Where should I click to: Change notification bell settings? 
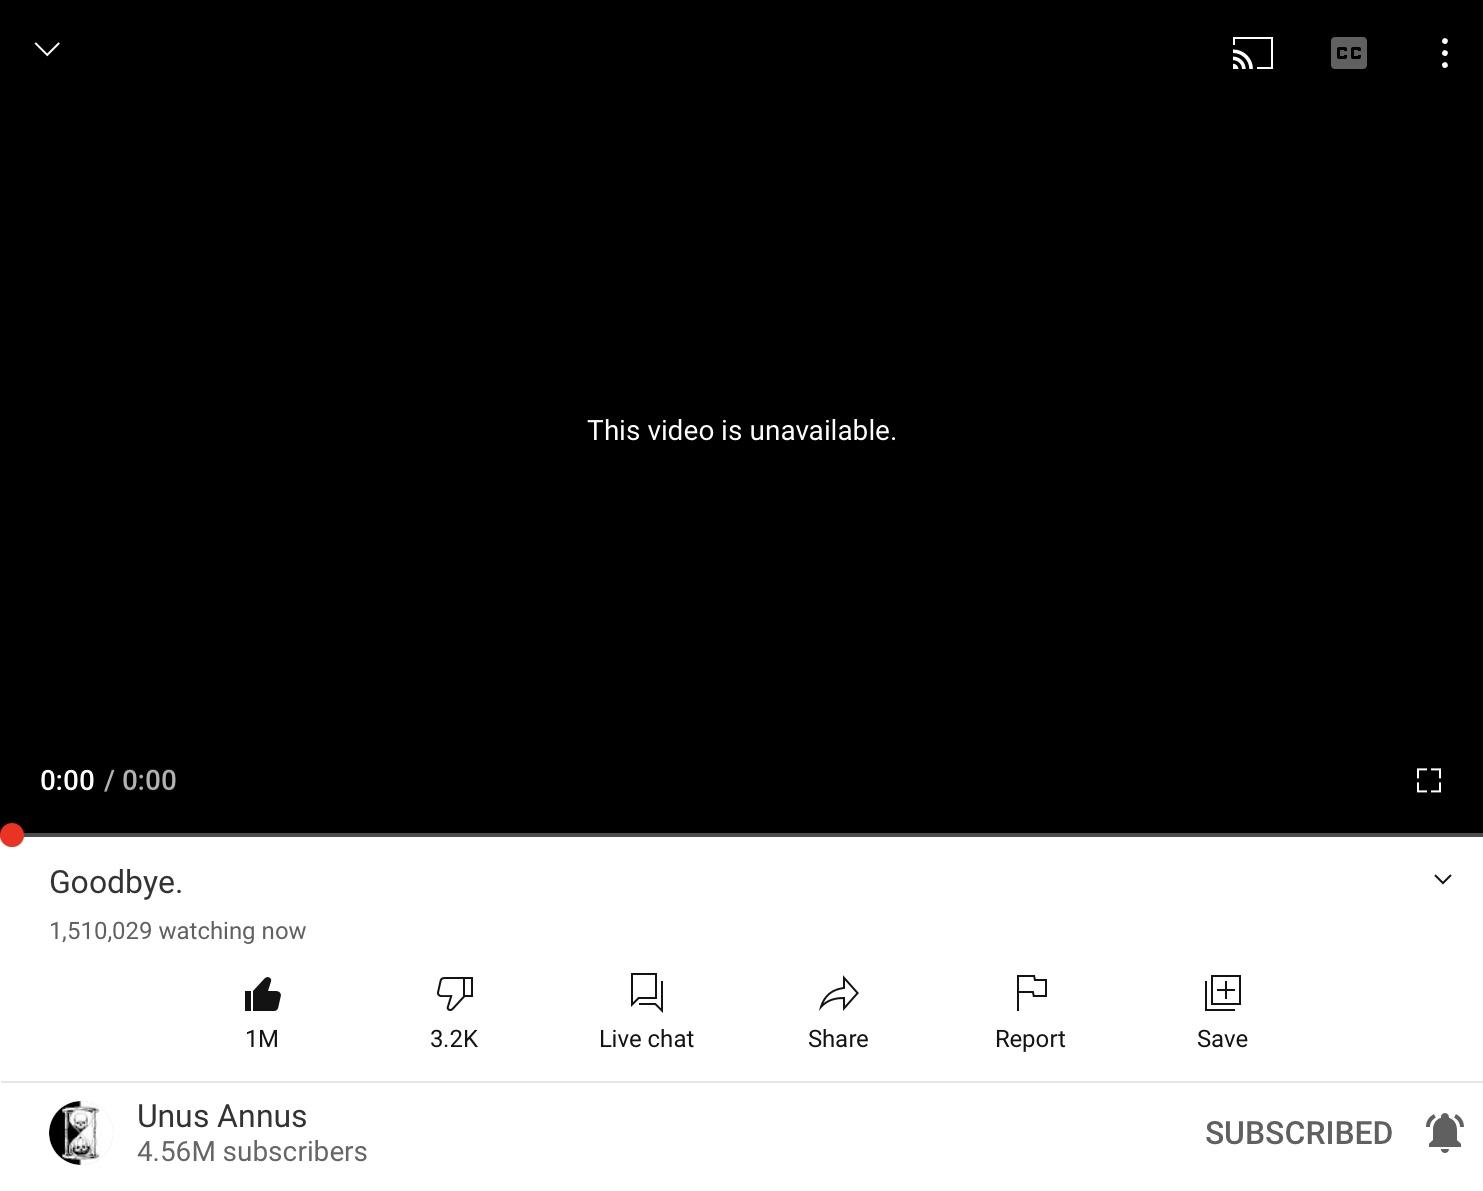(x=1444, y=1132)
